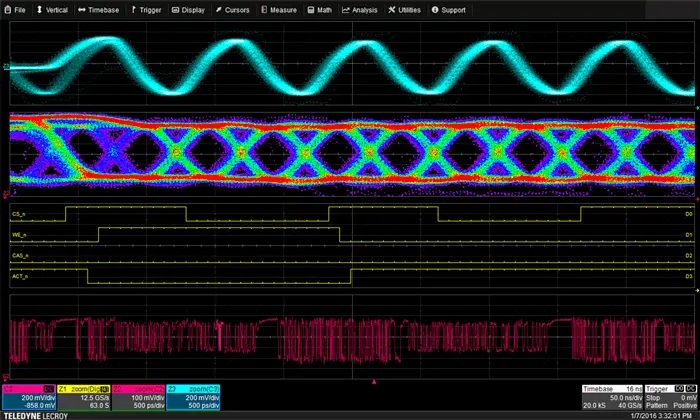Click the red C2 channel descriptor box
The image size is (700, 420).
[x=28, y=397]
